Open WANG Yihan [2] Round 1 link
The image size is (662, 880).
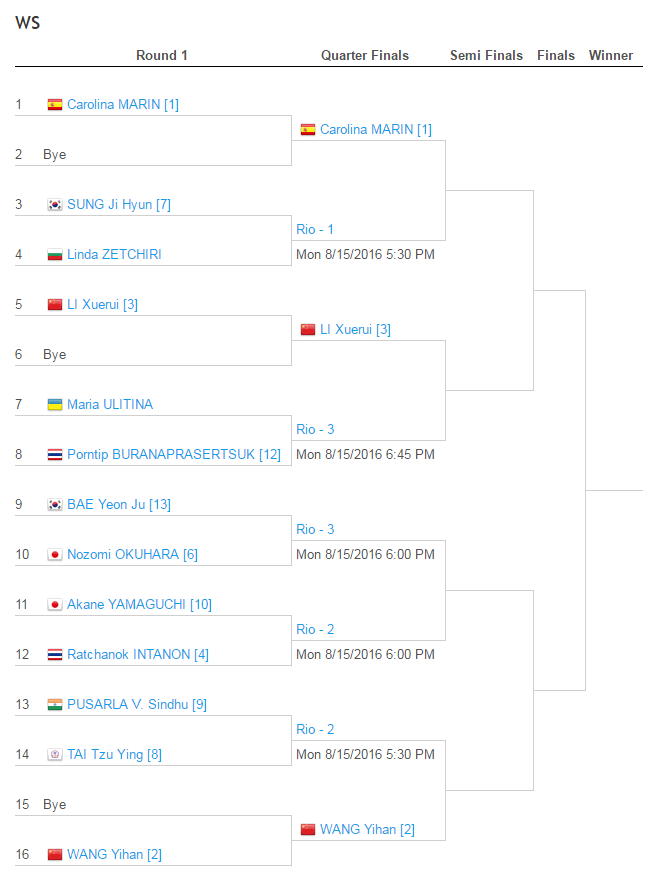click(114, 855)
